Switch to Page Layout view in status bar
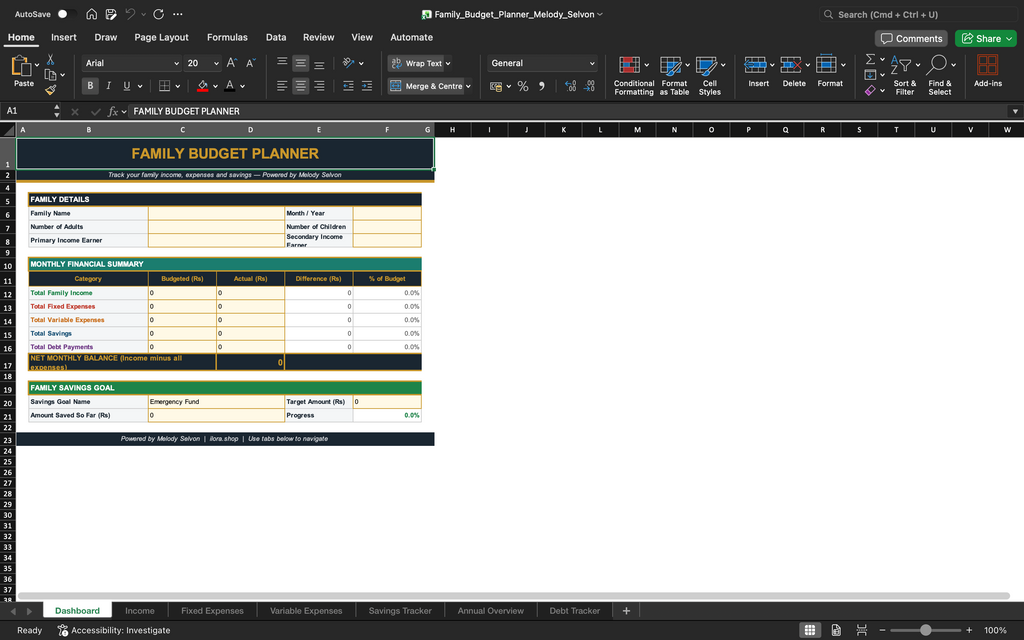This screenshot has height=640, width=1024. click(836, 630)
